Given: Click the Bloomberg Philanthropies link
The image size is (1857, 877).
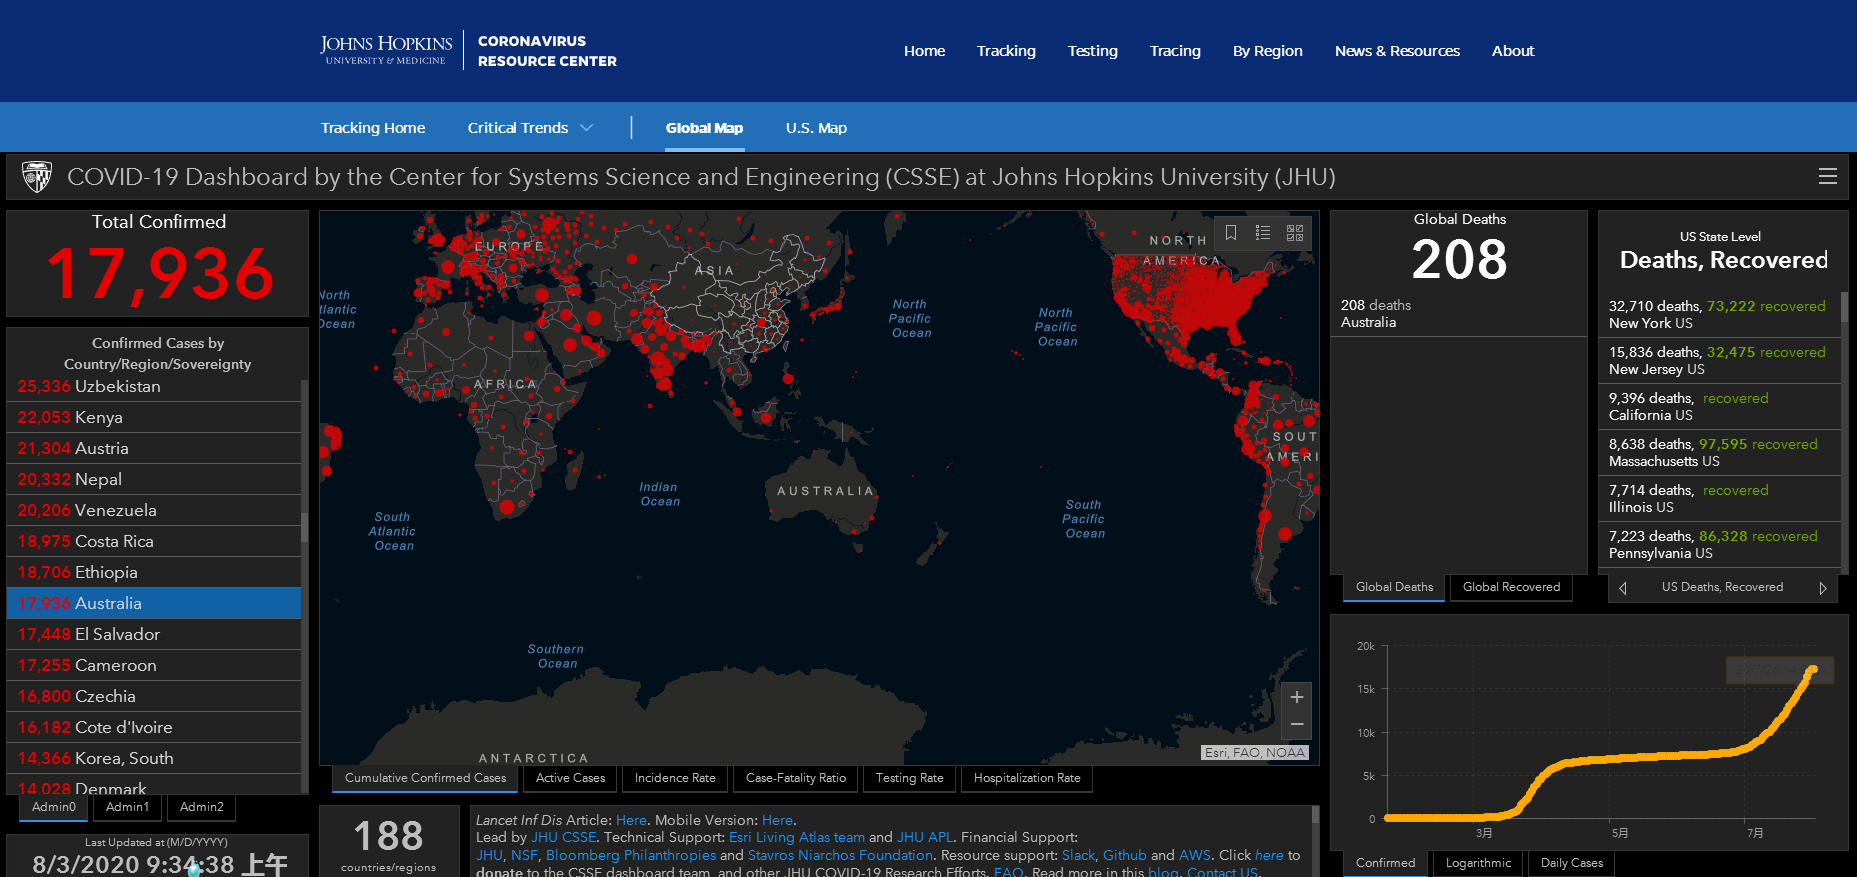Looking at the screenshot, I should (630, 855).
